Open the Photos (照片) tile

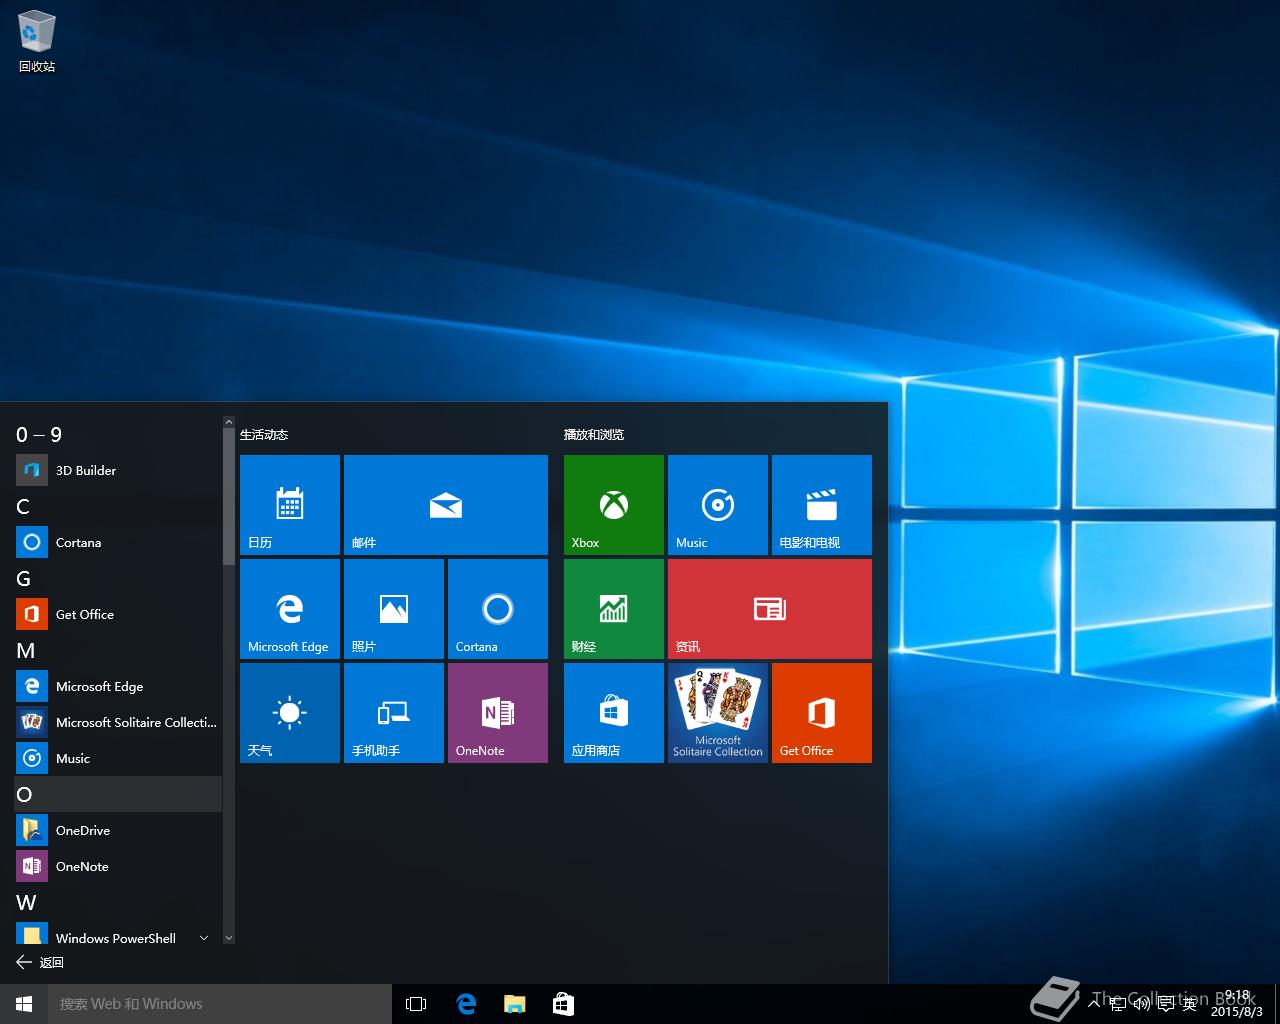click(x=394, y=609)
